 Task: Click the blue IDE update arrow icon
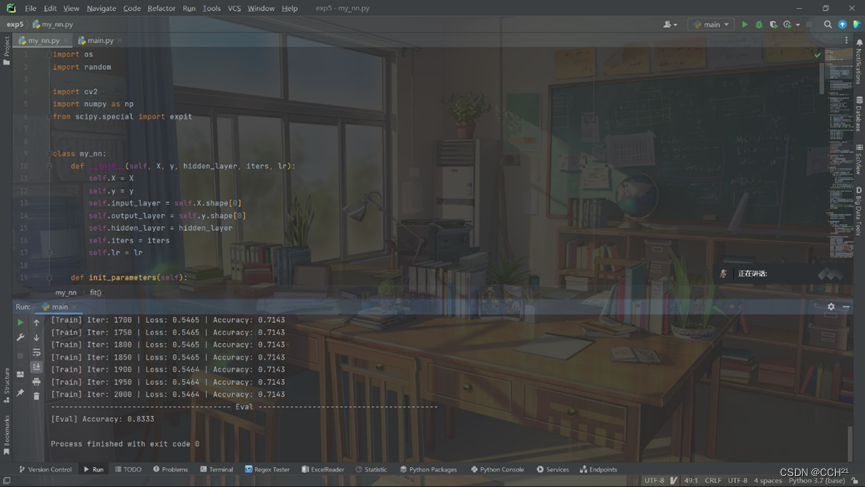click(842, 24)
